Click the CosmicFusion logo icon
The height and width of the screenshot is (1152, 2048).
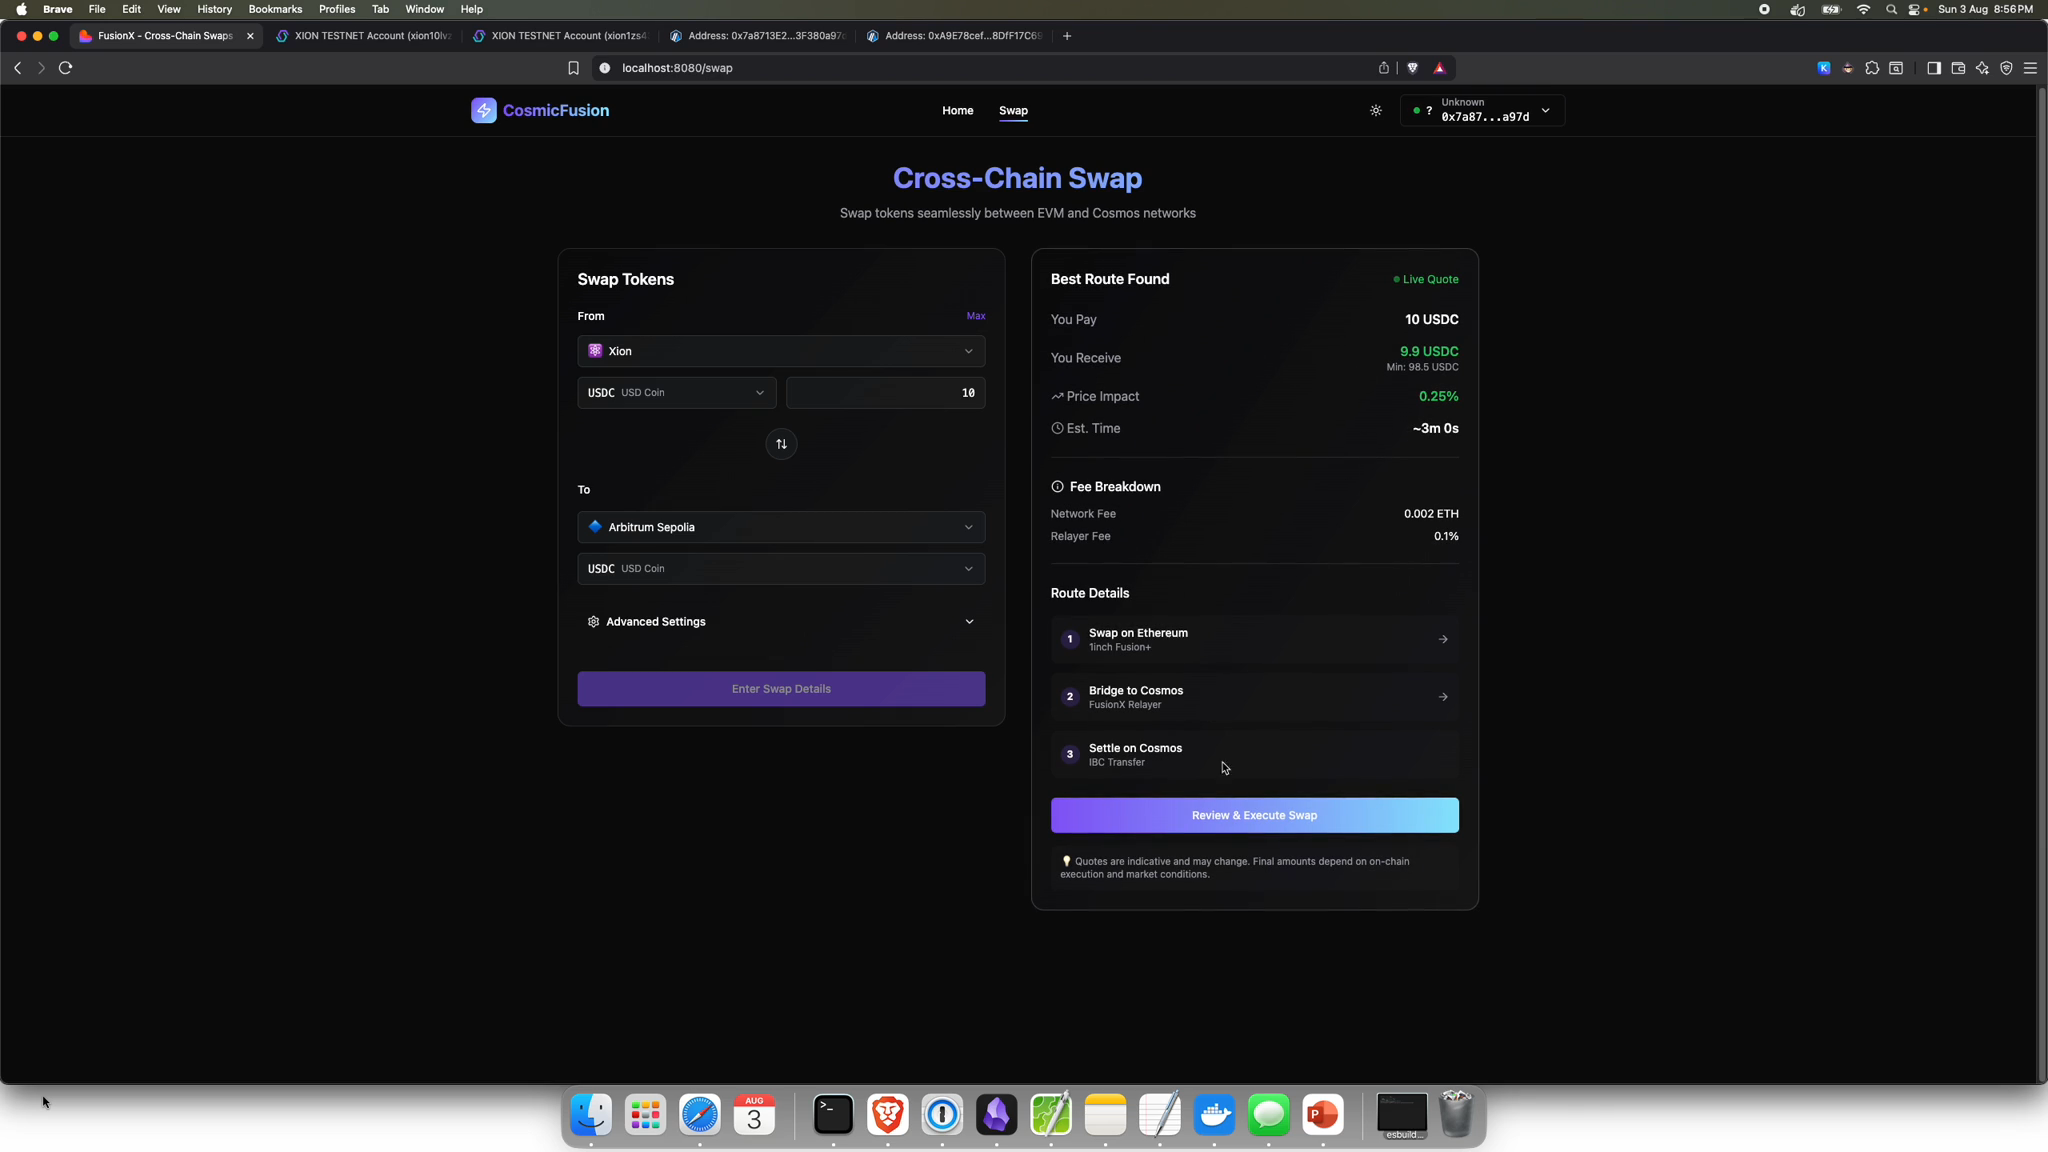pyautogui.click(x=484, y=110)
